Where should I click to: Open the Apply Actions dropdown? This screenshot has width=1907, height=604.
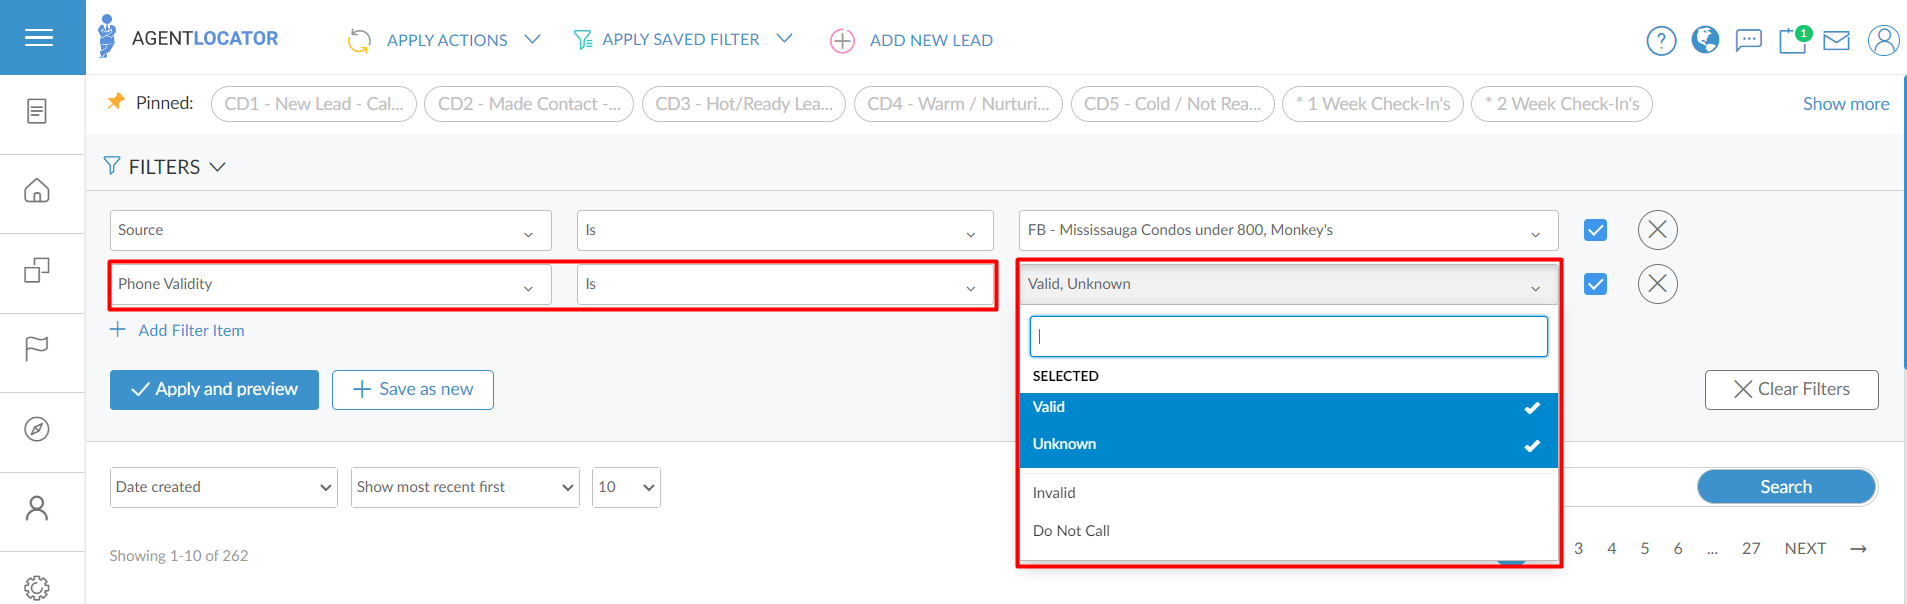444,40
